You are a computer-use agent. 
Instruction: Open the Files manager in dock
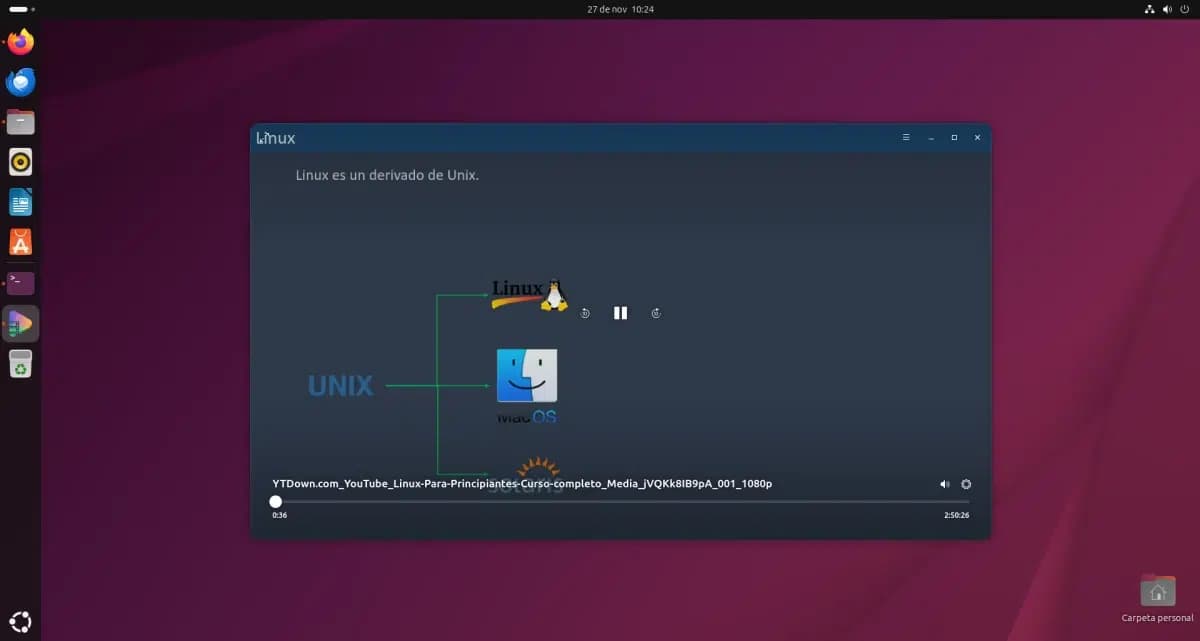click(20, 122)
